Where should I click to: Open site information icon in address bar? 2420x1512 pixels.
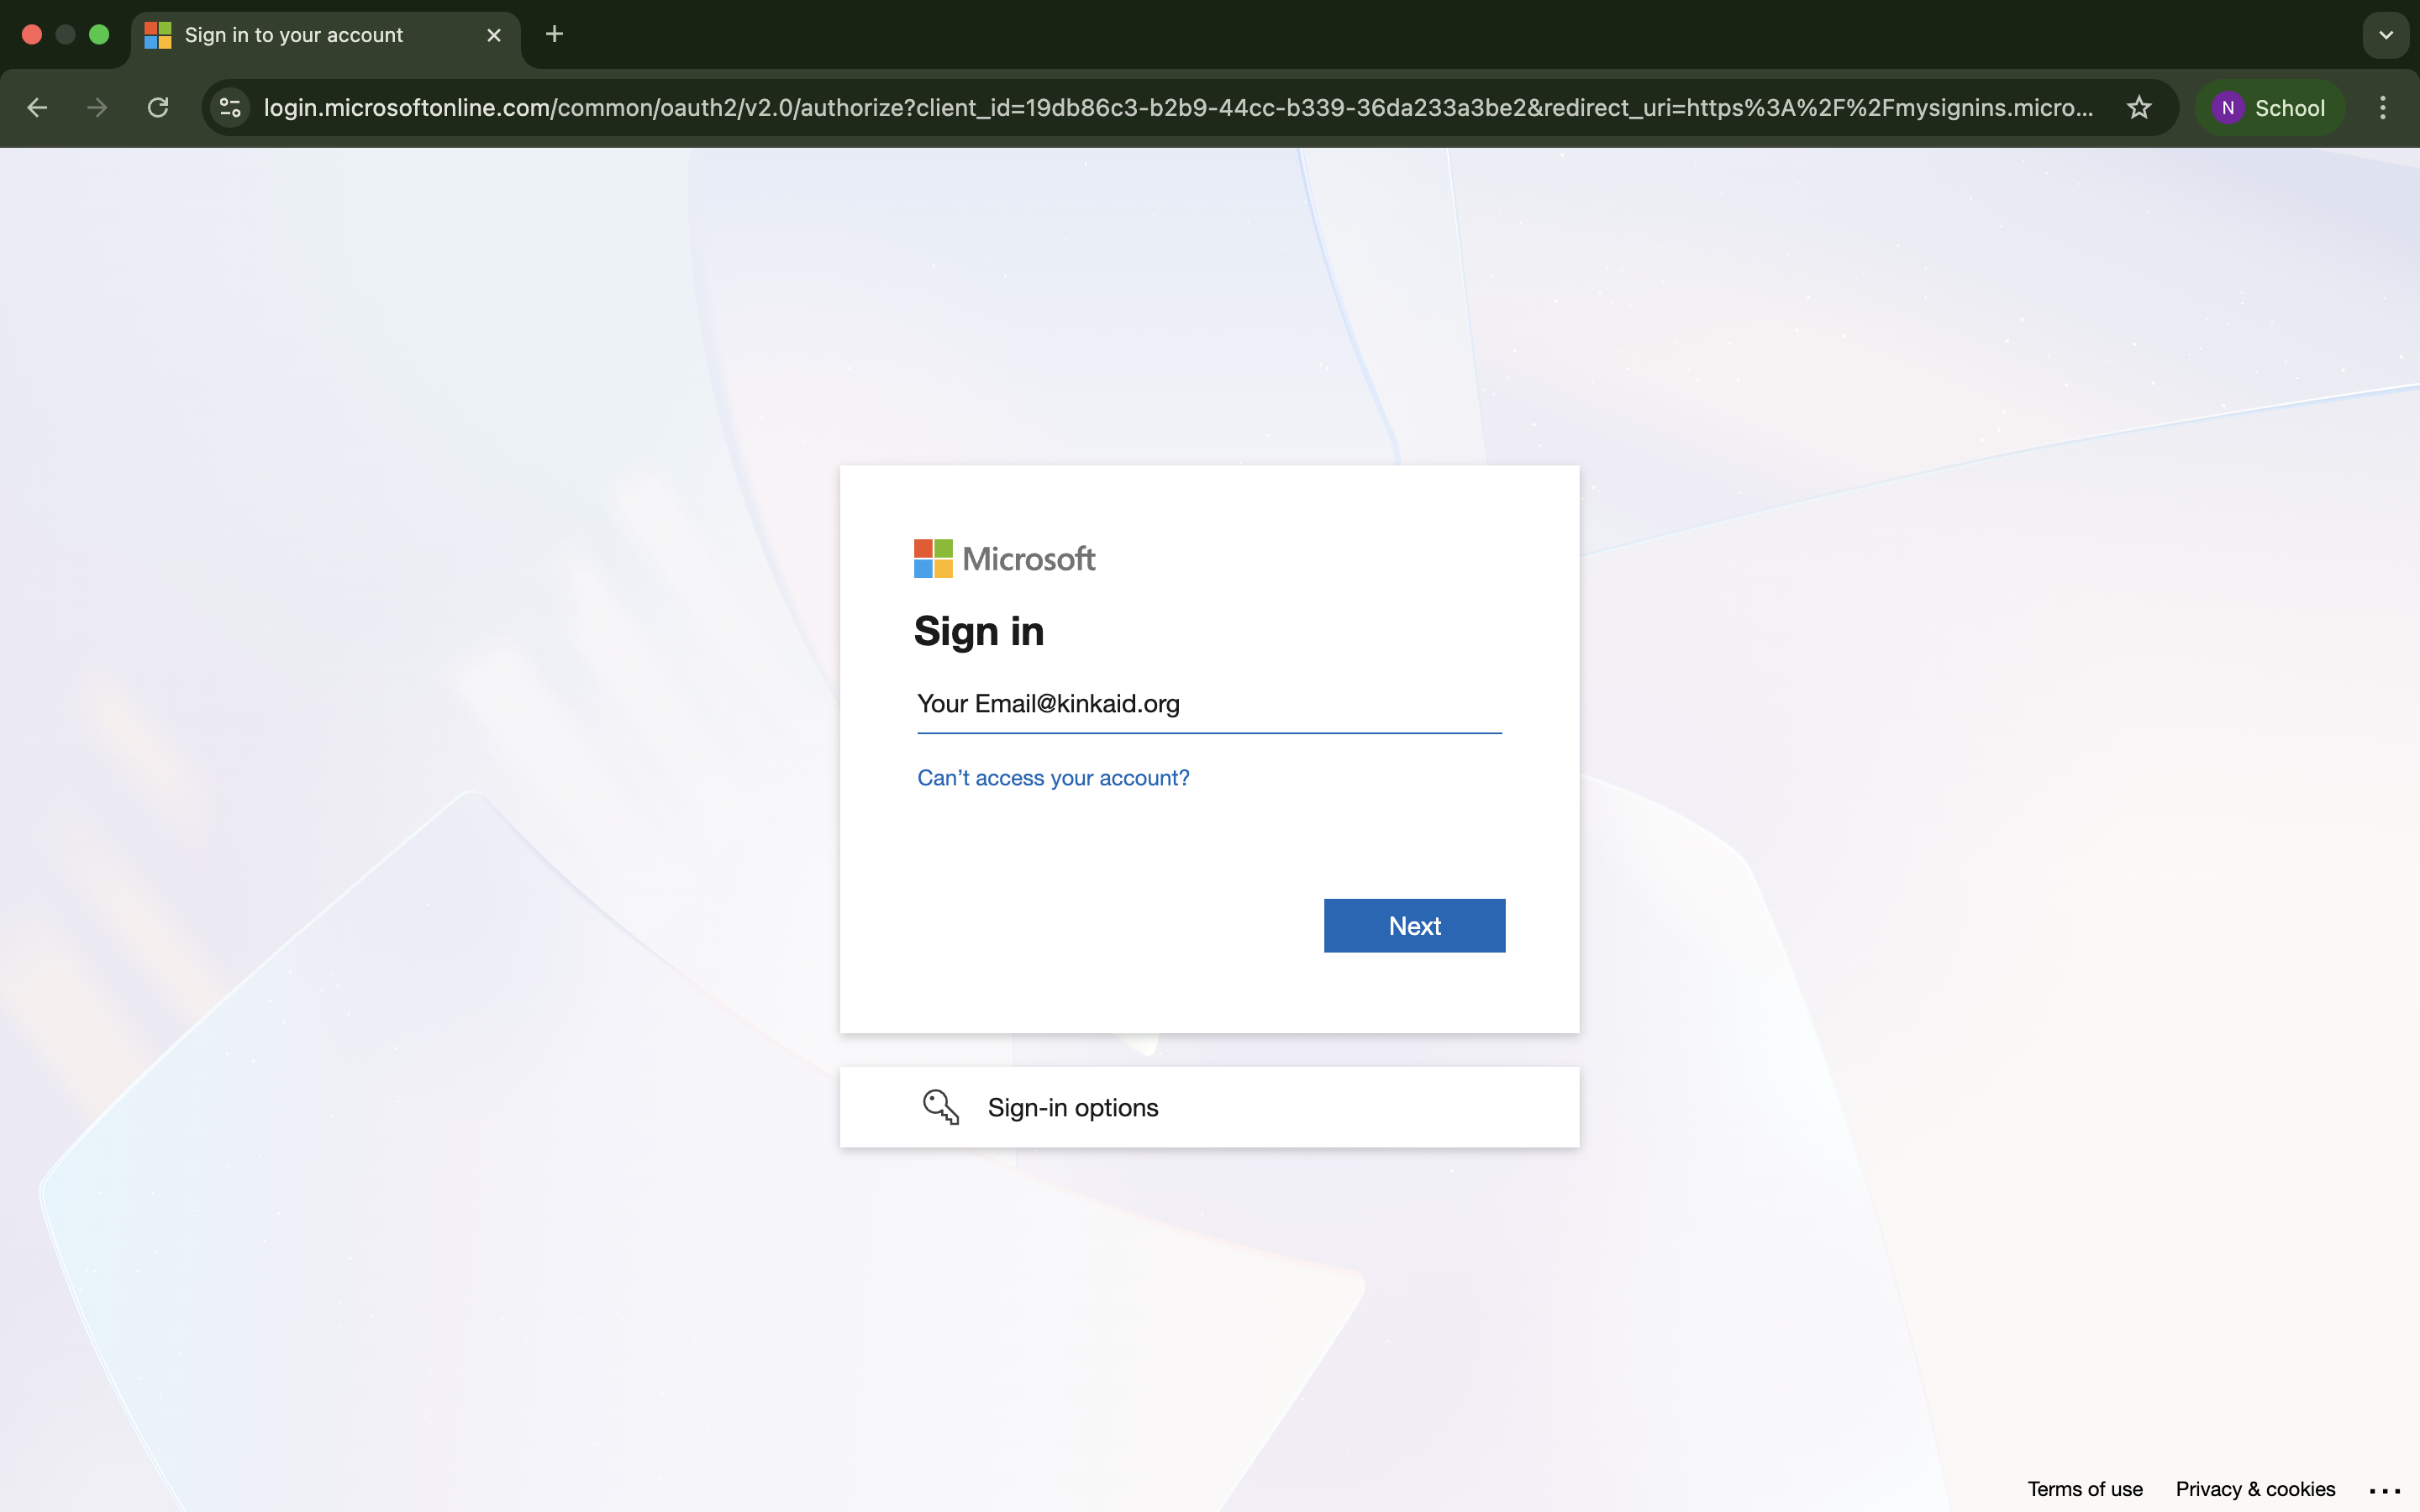[x=231, y=108]
